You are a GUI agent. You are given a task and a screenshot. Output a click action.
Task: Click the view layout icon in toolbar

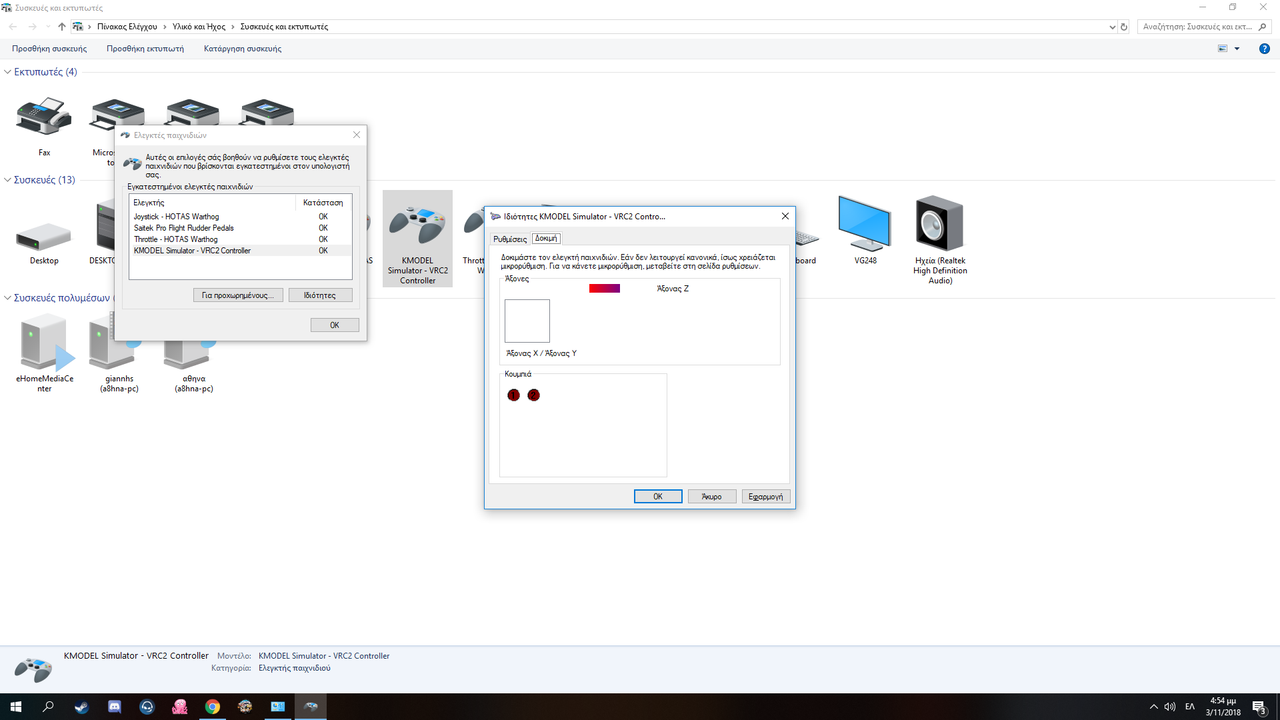pyautogui.click(x=1223, y=48)
